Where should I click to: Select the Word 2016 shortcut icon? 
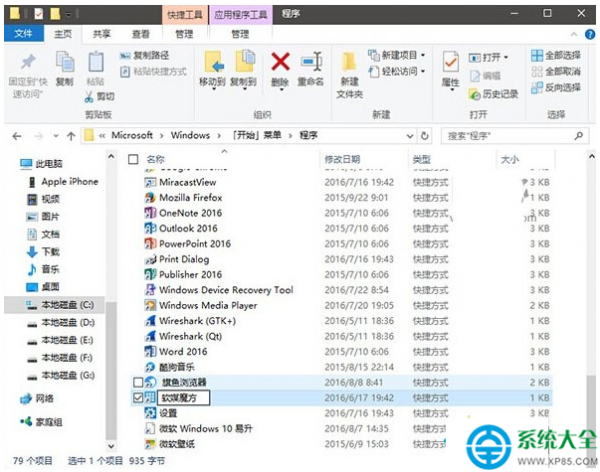pyautogui.click(x=150, y=351)
